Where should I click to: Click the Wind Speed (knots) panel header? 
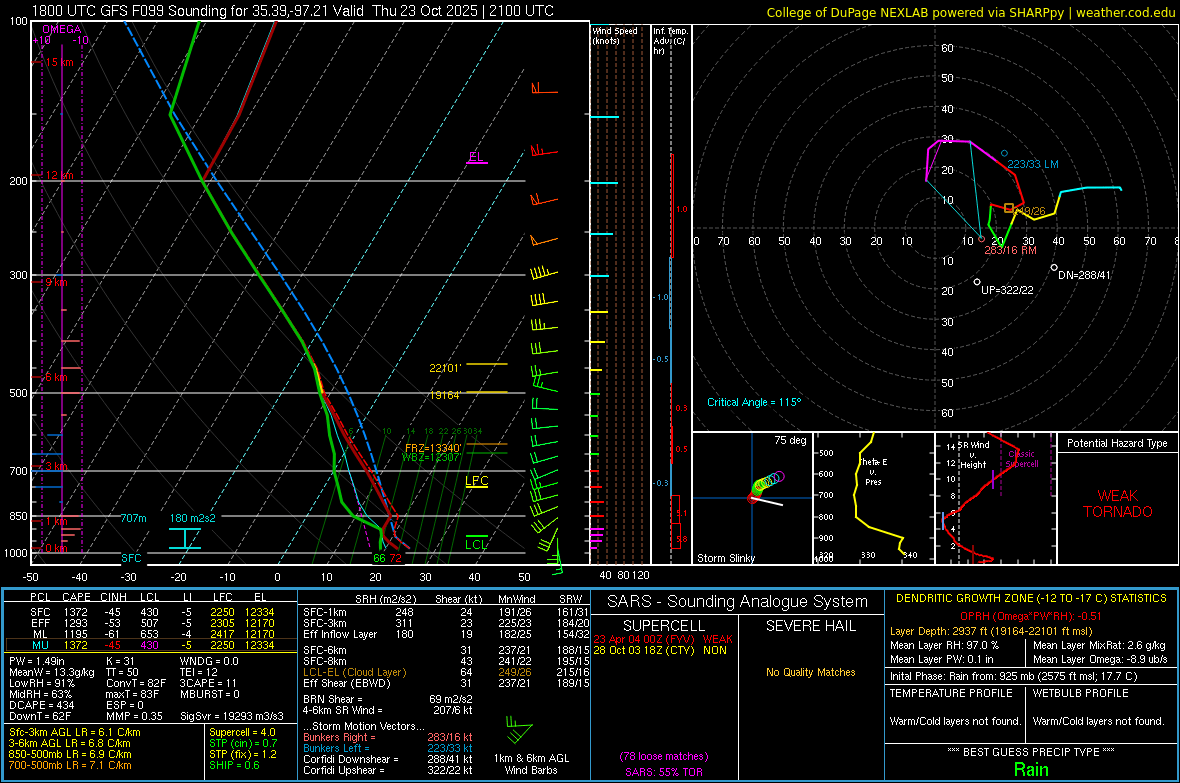click(x=615, y=35)
